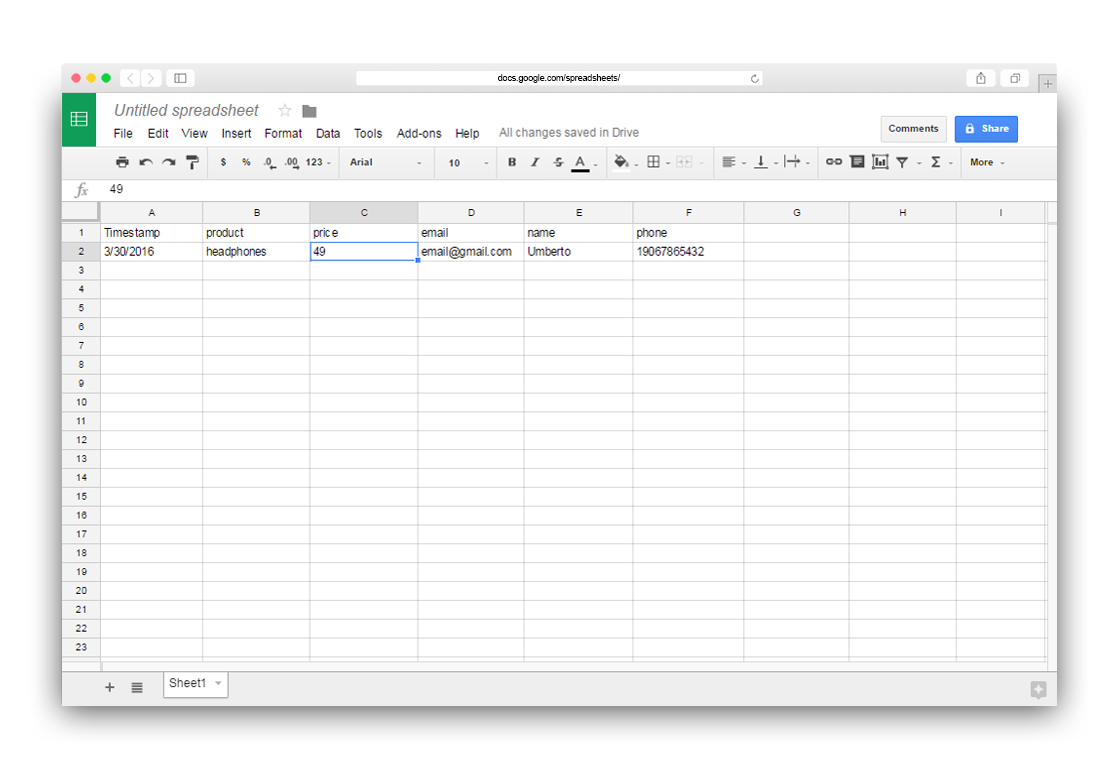Open the Sheet1 tab dropdown arrow
Image resolution: width=1120 pixels, height=767 pixels.
[219, 683]
